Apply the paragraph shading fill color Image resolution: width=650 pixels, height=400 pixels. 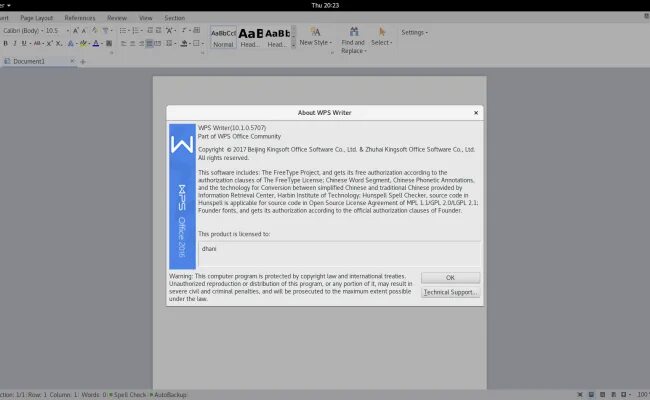pyautogui.click(x=184, y=43)
